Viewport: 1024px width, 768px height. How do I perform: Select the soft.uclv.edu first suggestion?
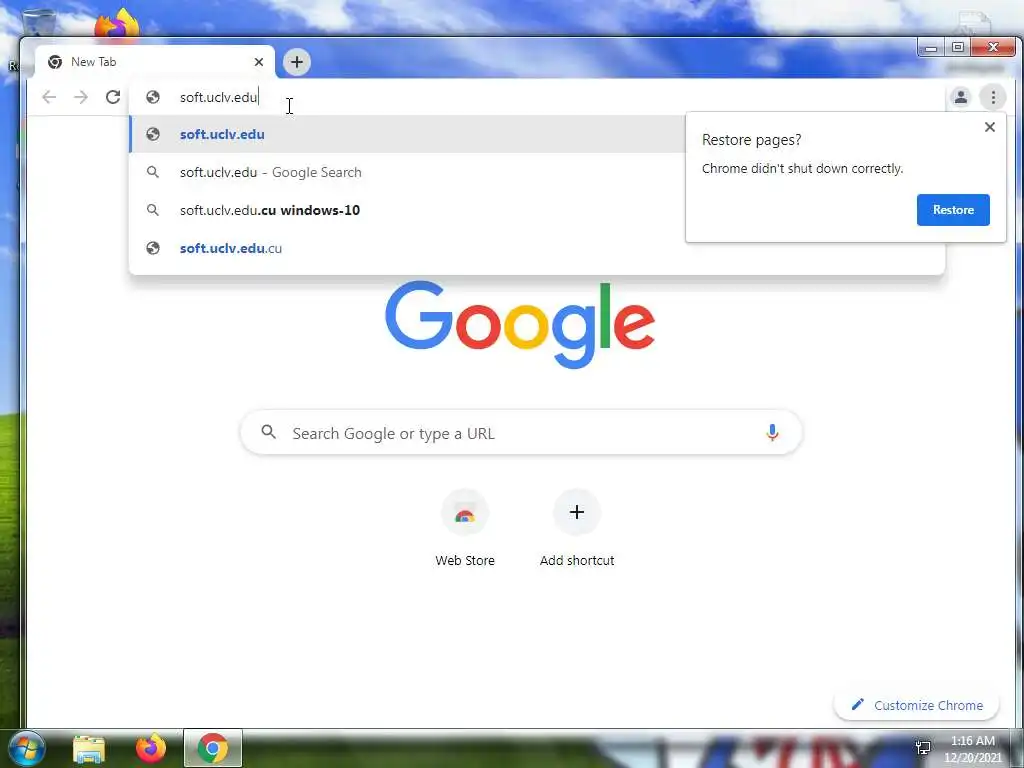coord(408,135)
